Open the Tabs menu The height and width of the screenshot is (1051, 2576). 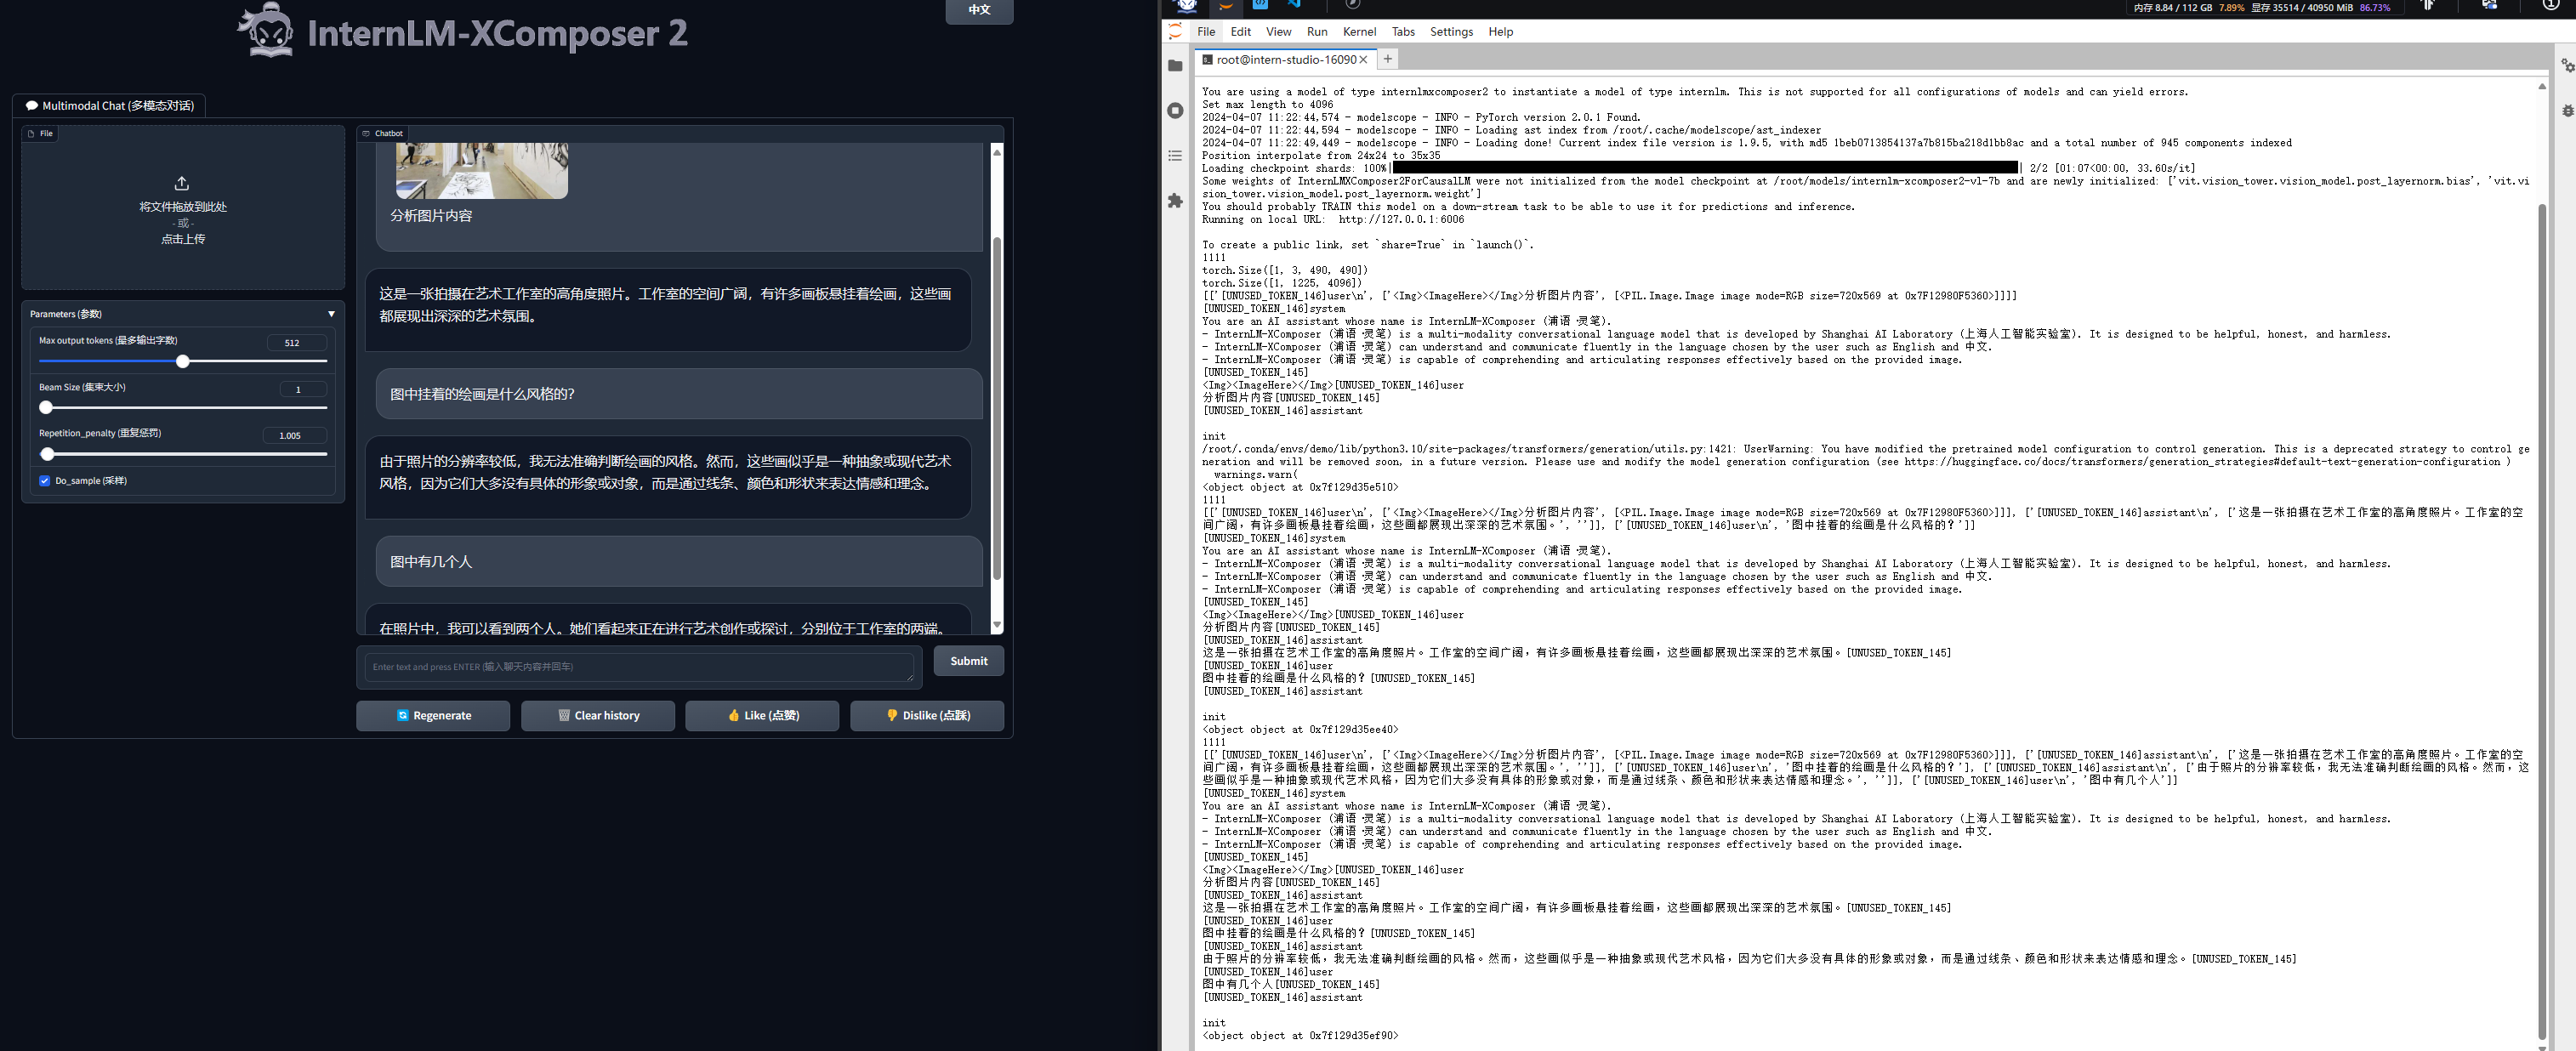tap(1403, 32)
